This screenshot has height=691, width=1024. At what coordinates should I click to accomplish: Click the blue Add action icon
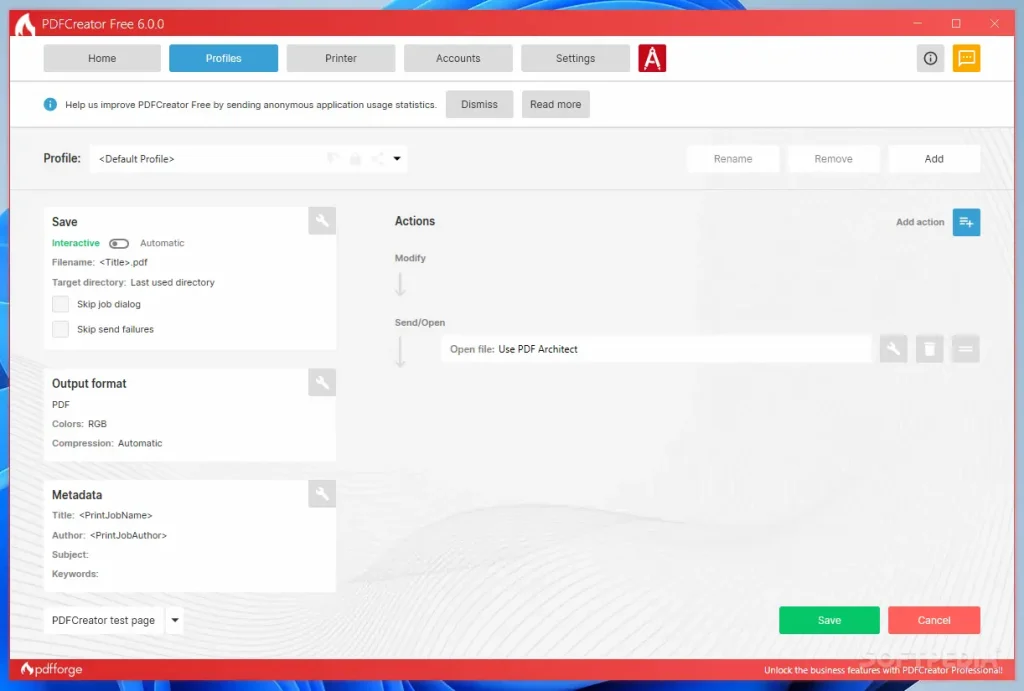point(966,222)
